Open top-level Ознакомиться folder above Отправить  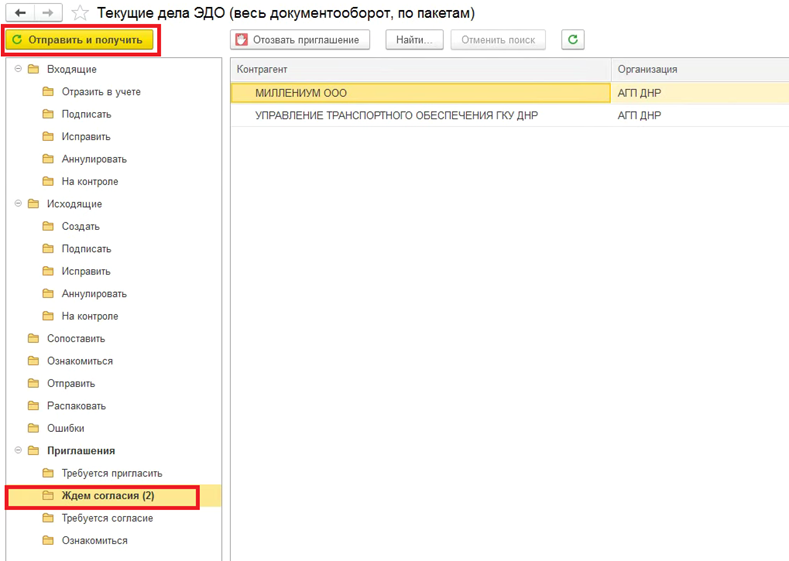coord(80,361)
